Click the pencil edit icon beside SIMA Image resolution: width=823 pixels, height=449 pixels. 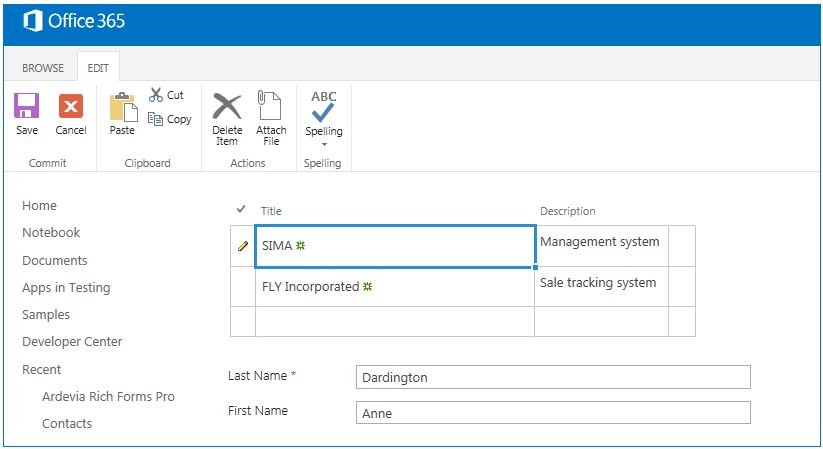[243, 246]
